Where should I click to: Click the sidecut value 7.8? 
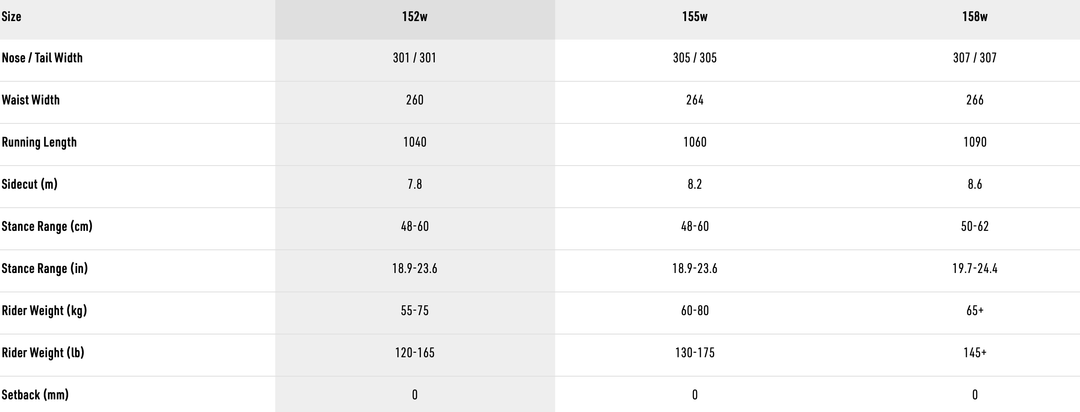pyautogui.click(x=414, y=184)
